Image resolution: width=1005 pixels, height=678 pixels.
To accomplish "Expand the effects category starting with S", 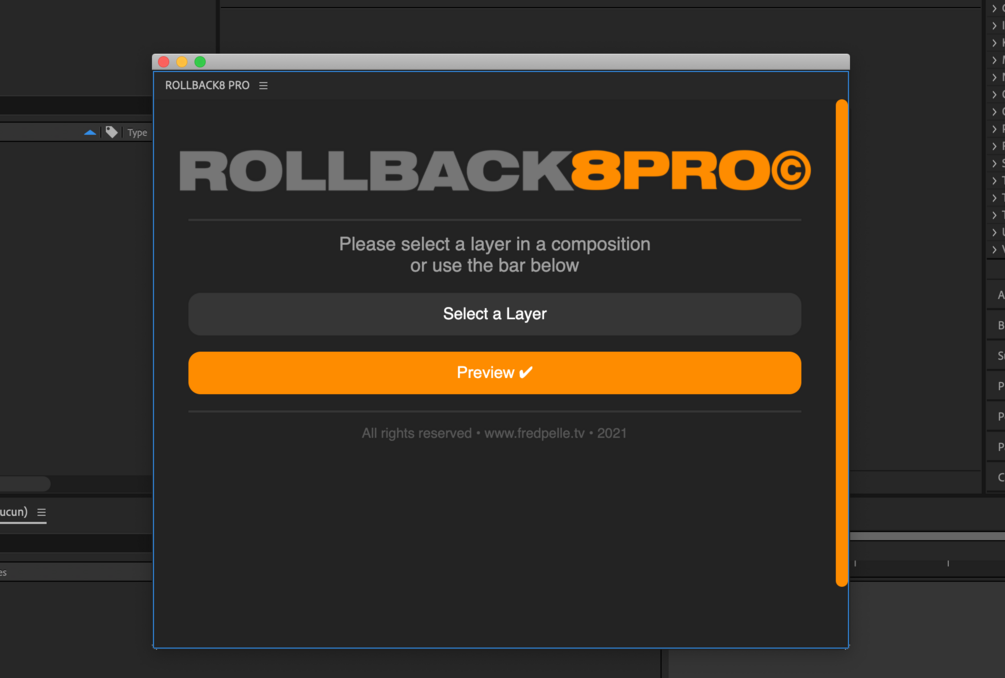I will pos(995,163).
